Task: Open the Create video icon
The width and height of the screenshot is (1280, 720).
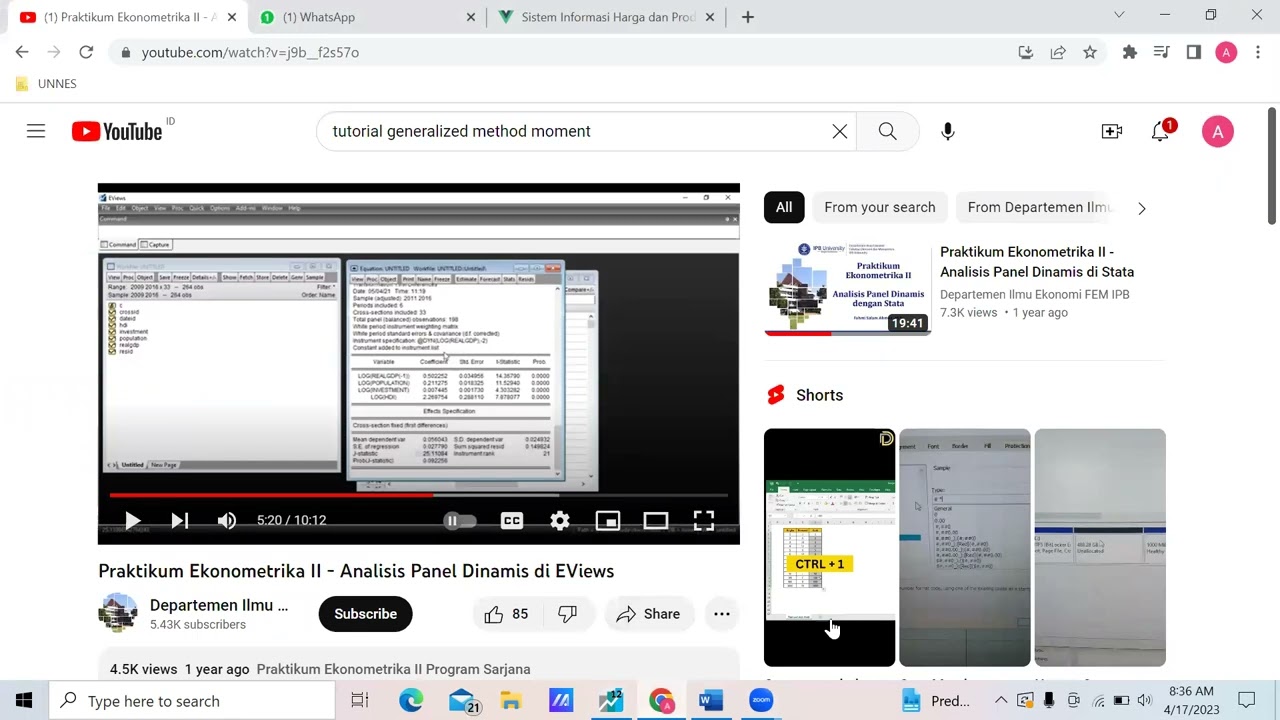Action: pyautogui.click(x=1112, y=131)
